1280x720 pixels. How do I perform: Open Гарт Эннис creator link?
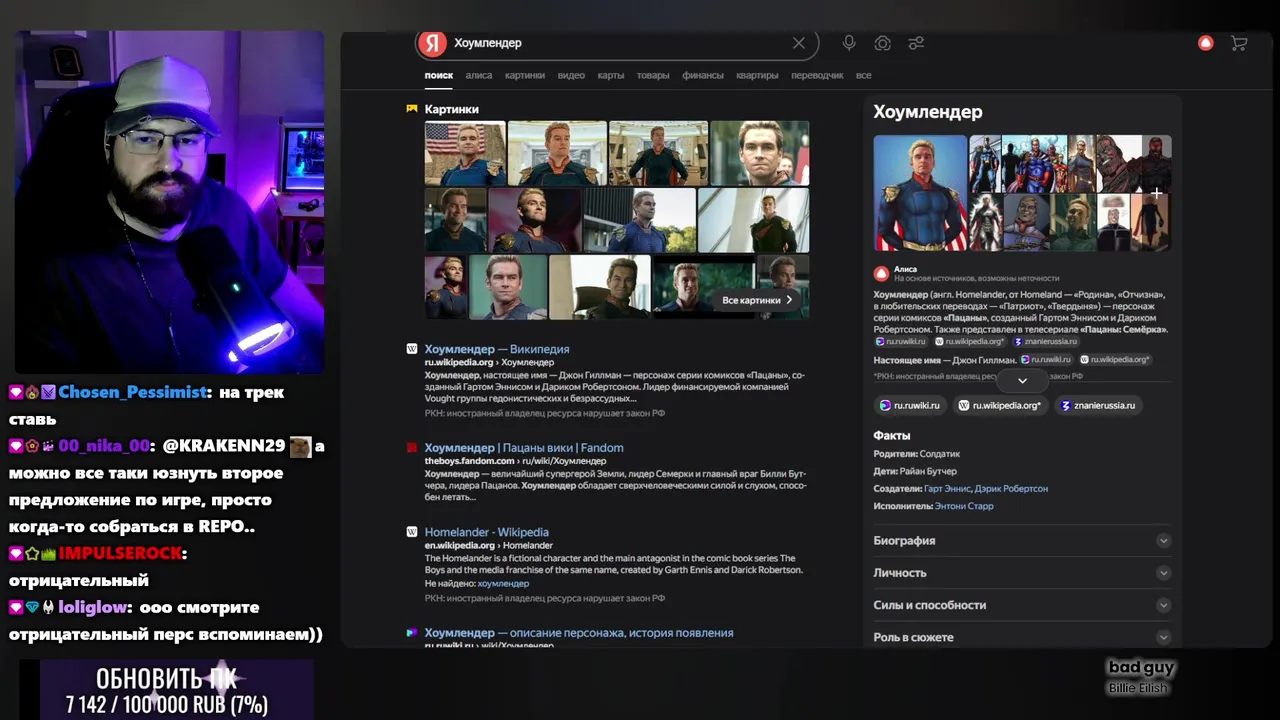click(x=948, y=489)
